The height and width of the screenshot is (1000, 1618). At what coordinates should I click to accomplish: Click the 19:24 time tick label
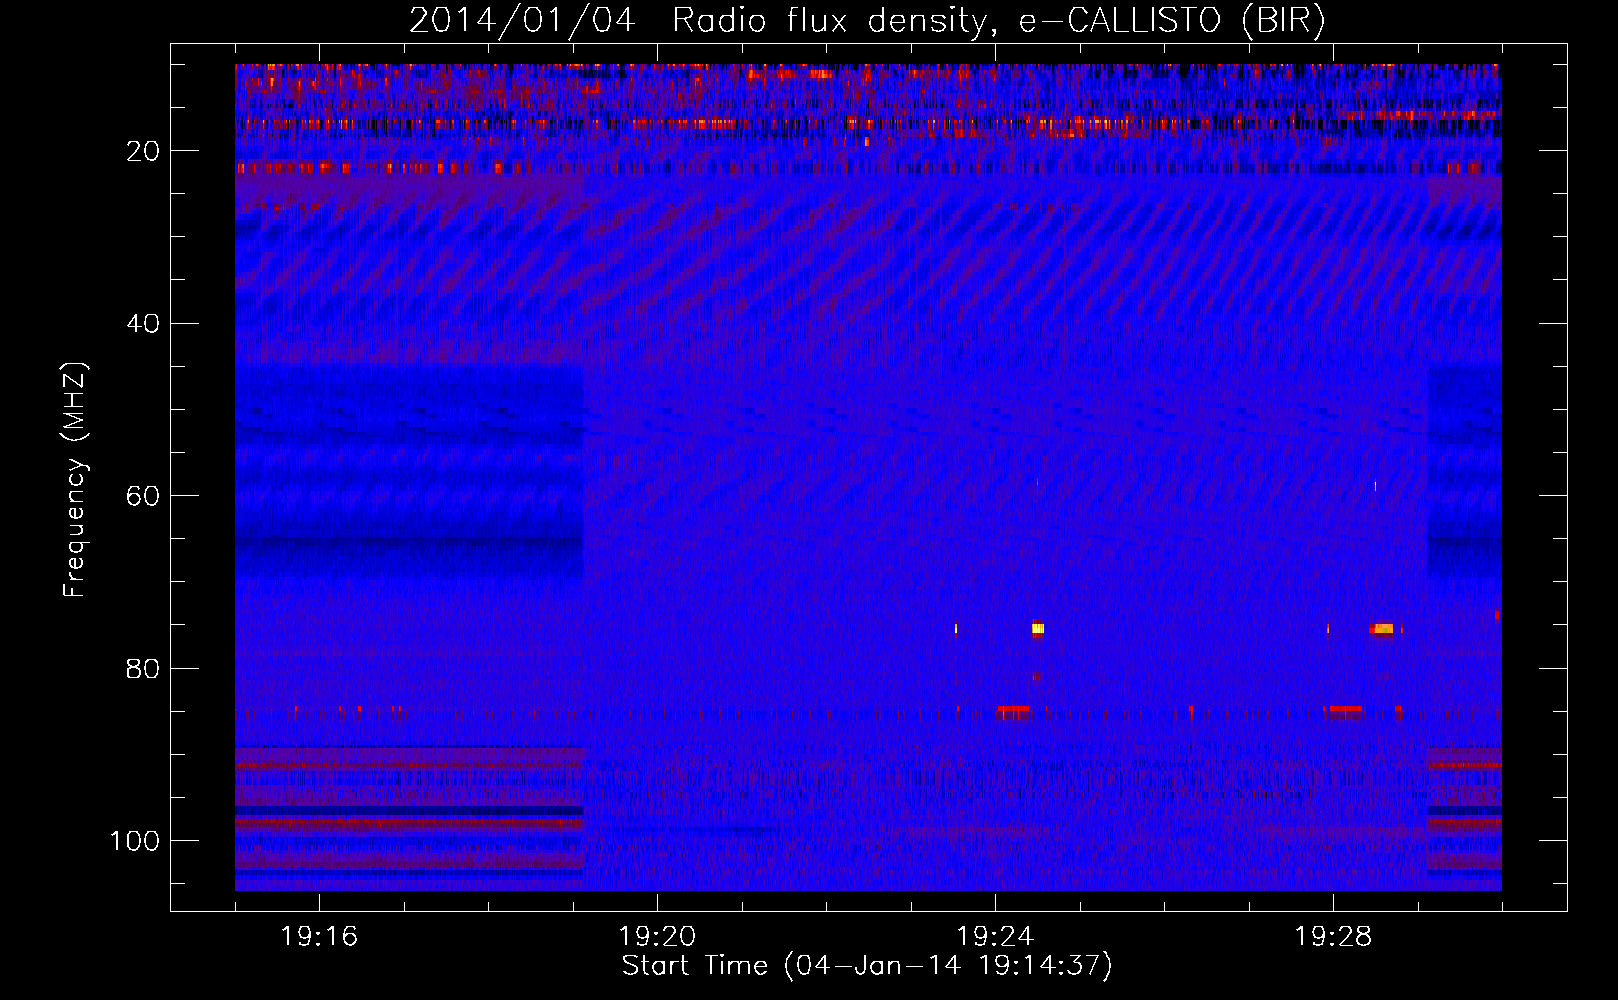pos(995,937)
